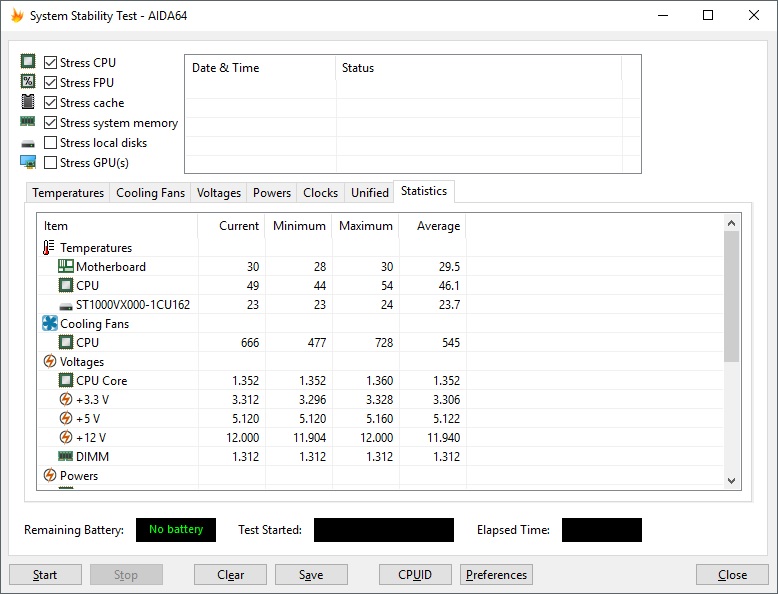778x594 pixels.
Task: Open the CPUID panel
Action: [415, 575]
